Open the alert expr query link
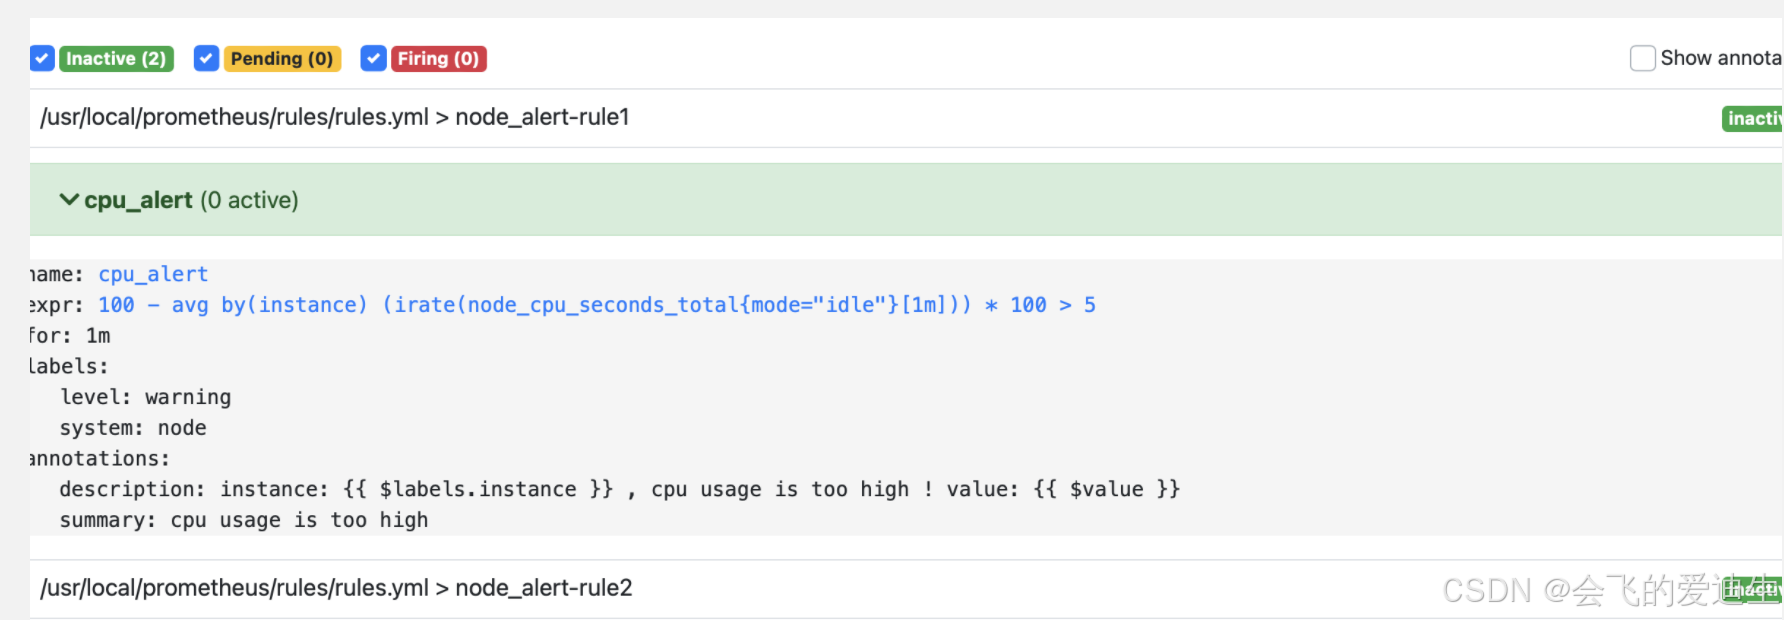The image size is (1784, 620). 597,305
